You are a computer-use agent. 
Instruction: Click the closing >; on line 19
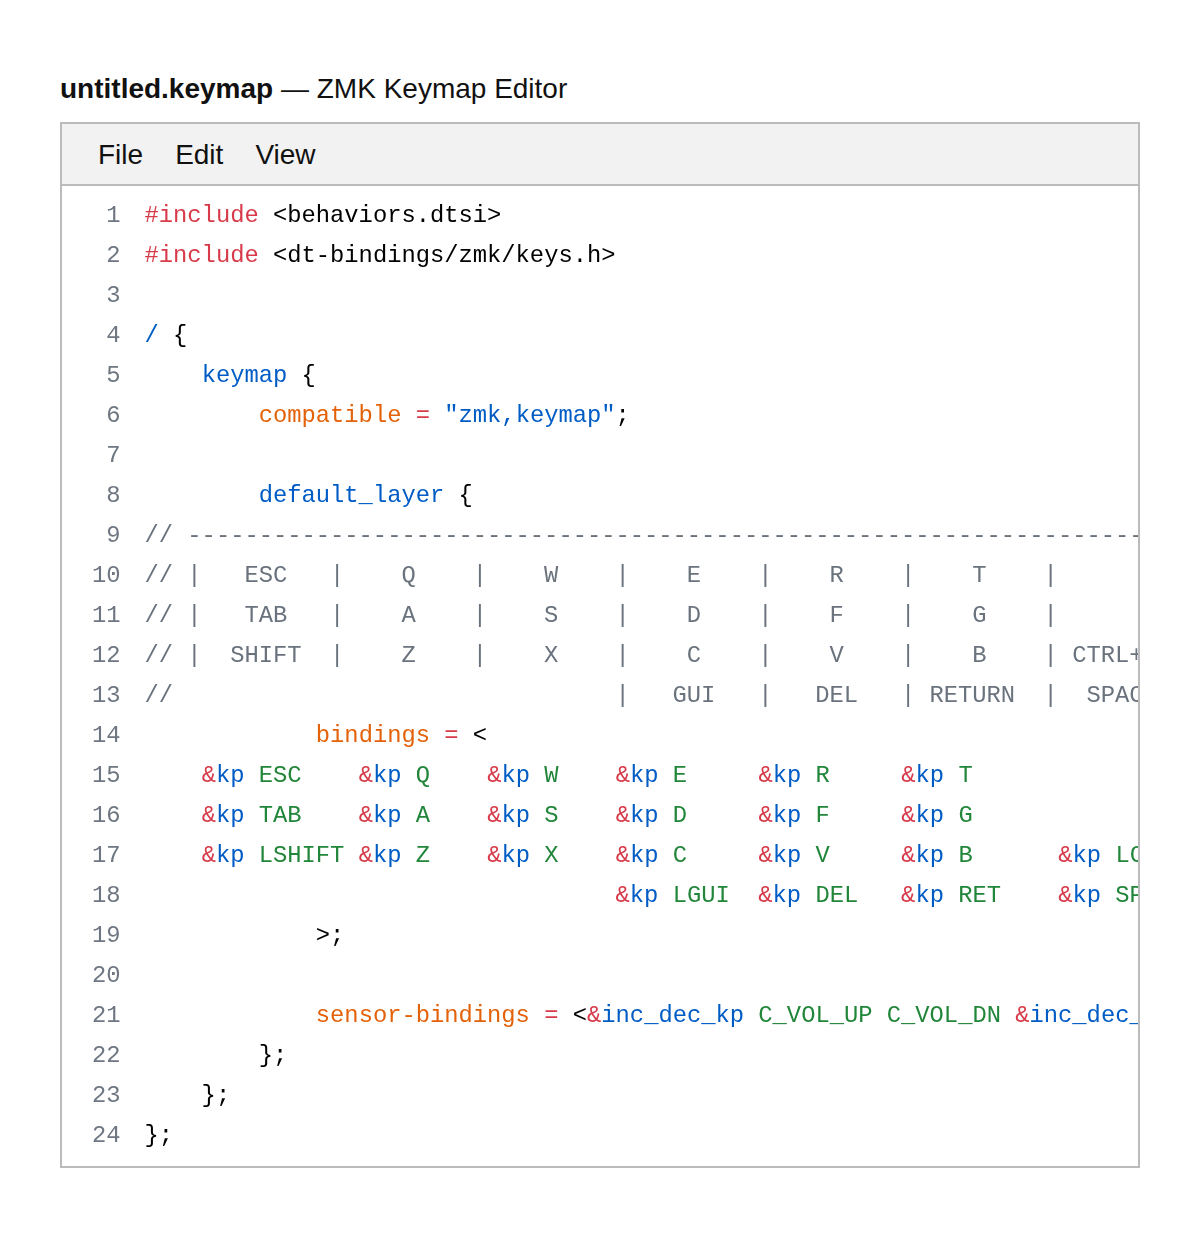pyautogui.click(x=330, y=935)
